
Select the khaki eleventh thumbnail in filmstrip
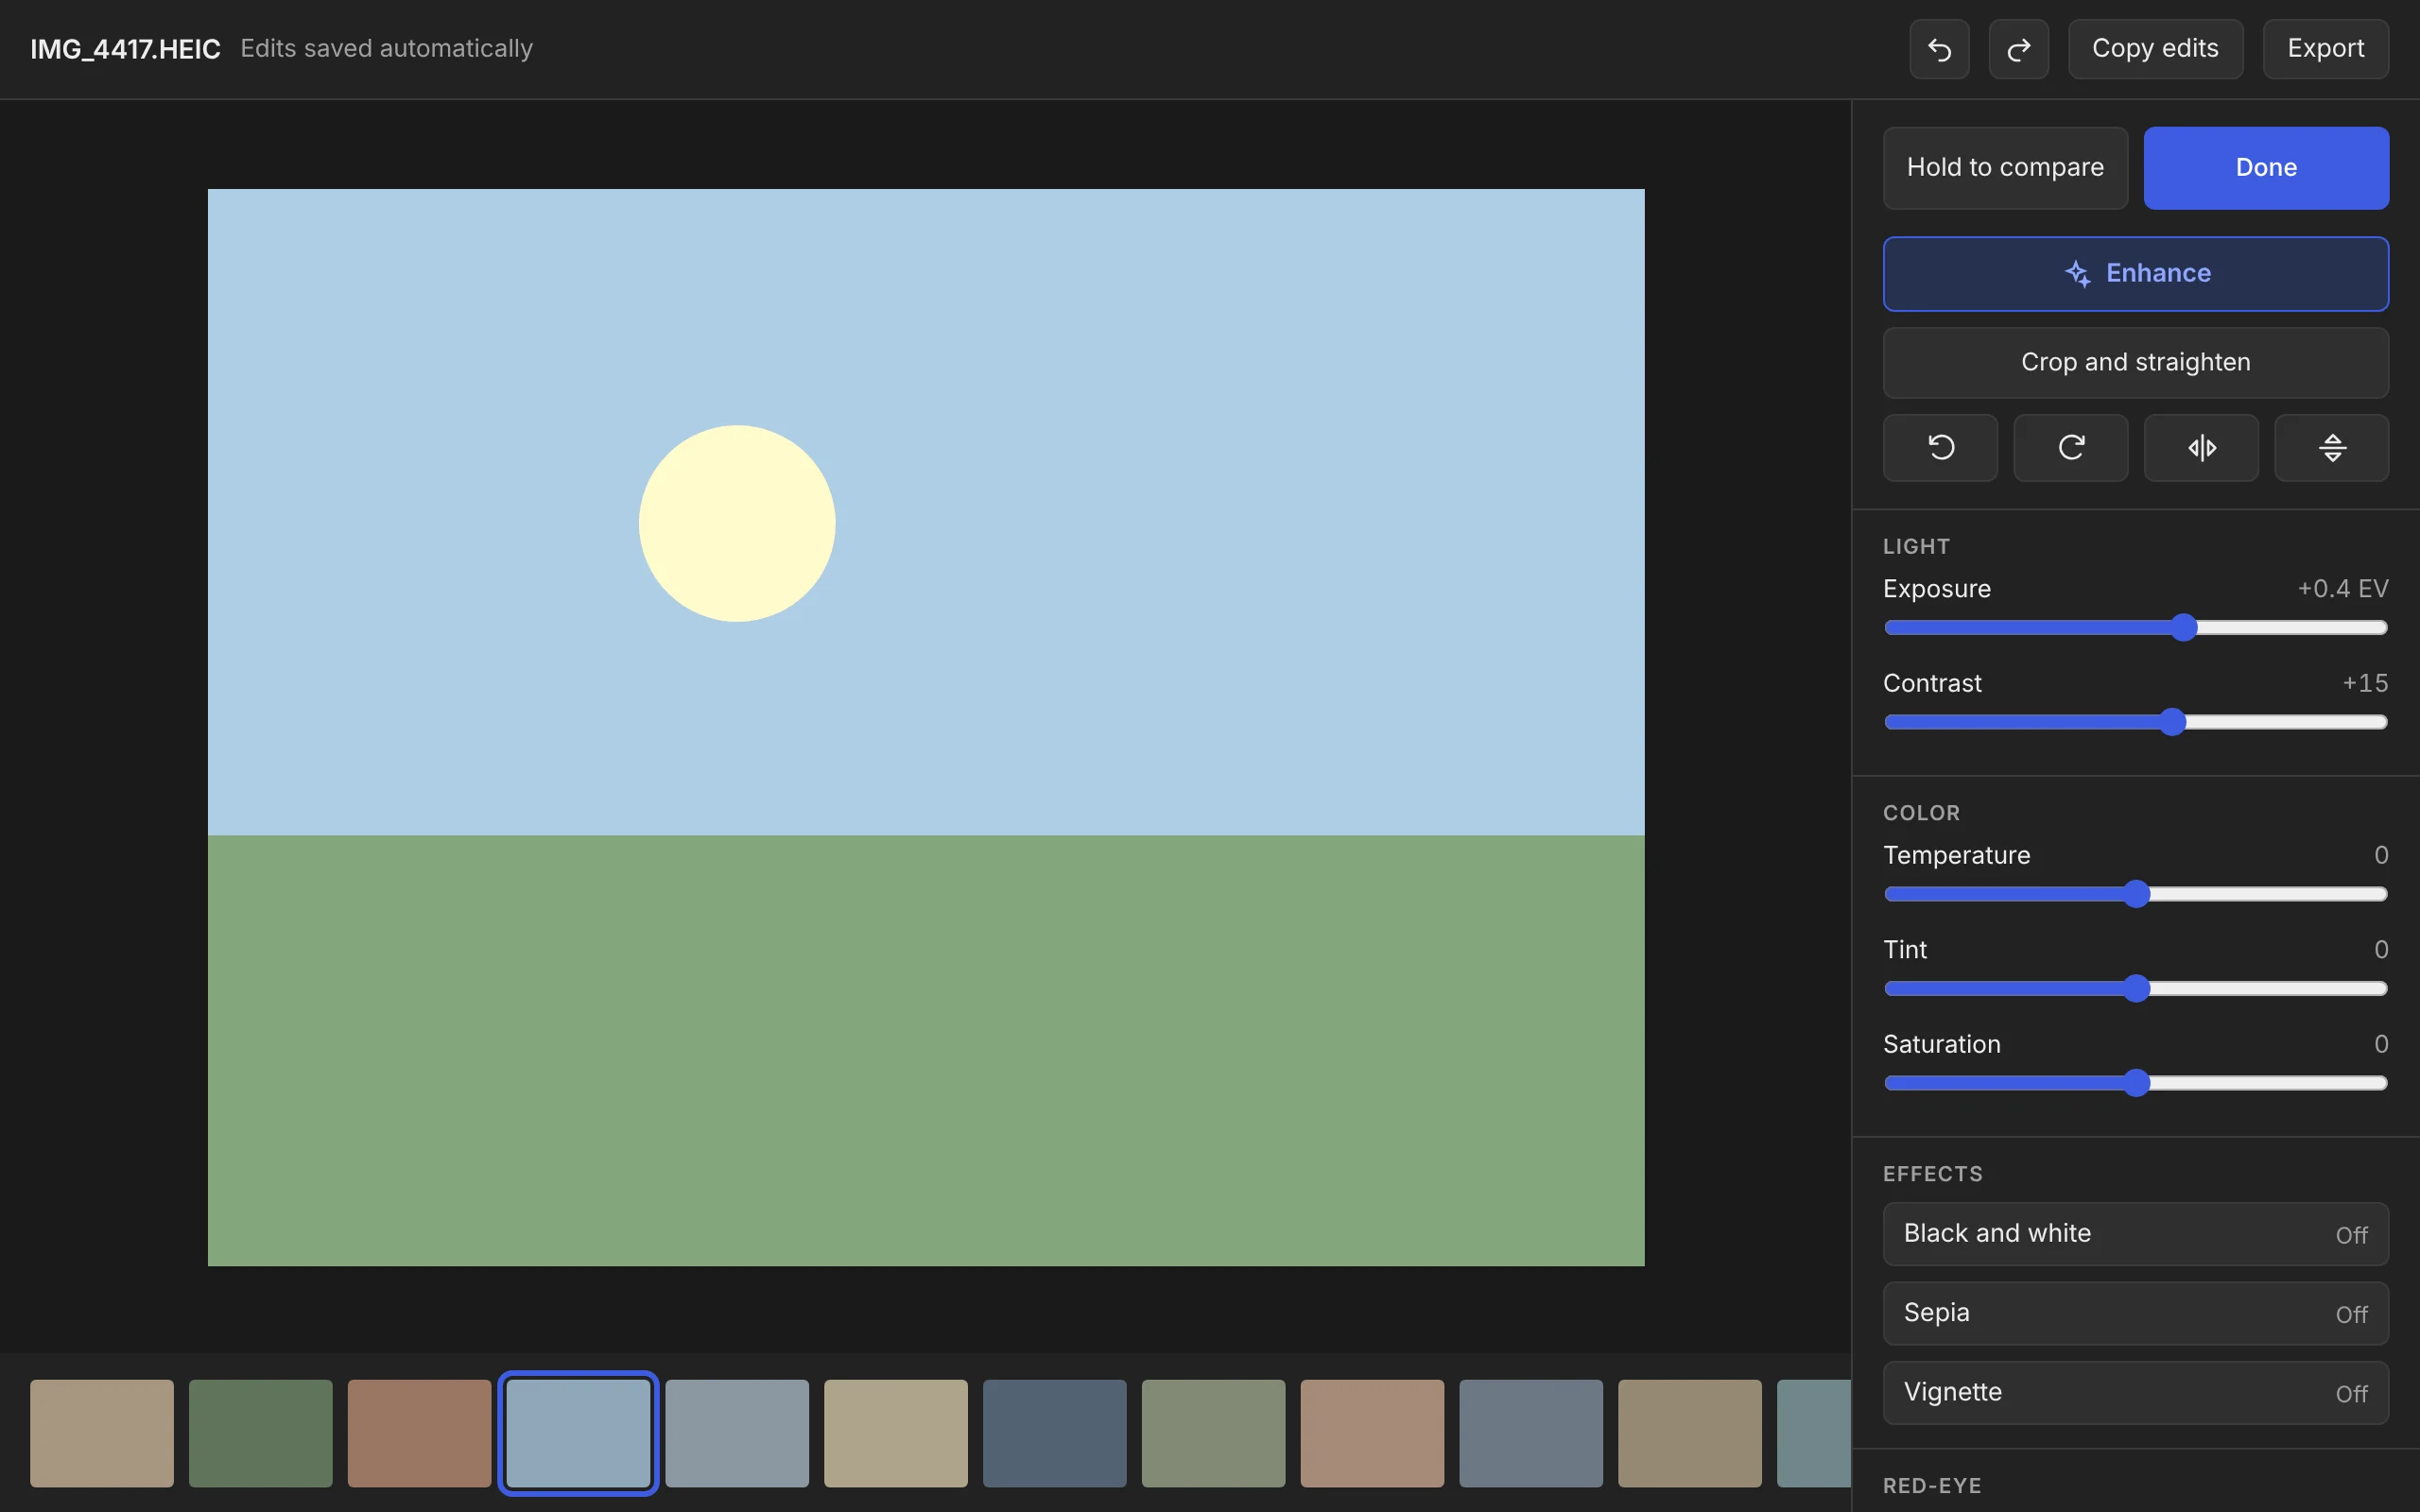[x=1690, y=1433]
